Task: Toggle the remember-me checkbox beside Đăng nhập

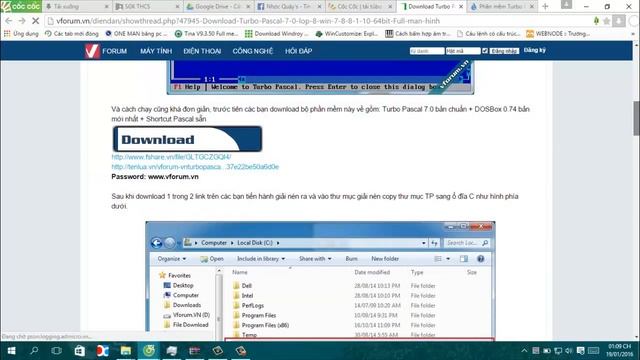Action: (485, 51)
